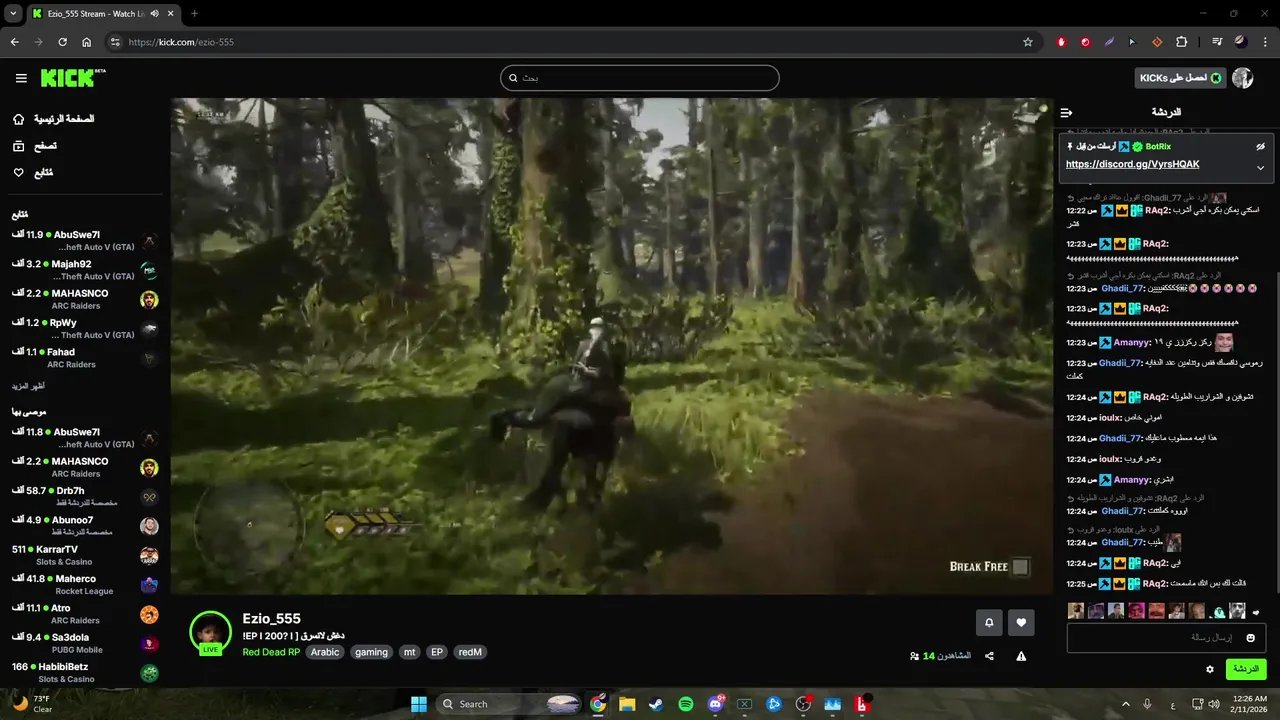
Task: Open the viewers count icon
Action: pos(914,656)
